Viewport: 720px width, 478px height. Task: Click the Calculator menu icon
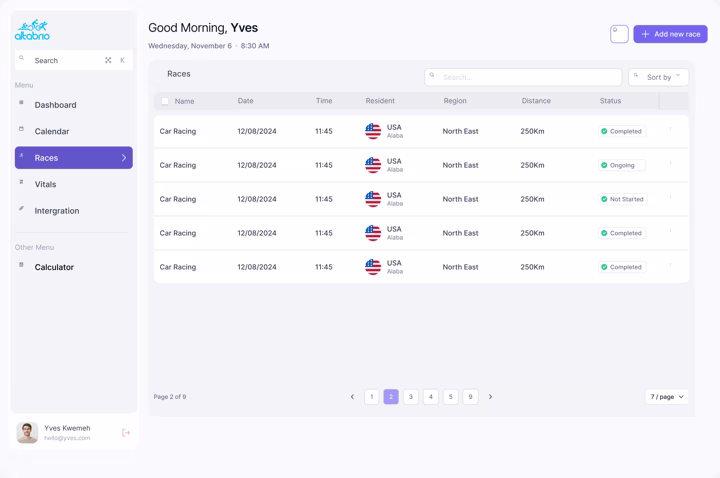pyautogui.click(x=21, y=264)
